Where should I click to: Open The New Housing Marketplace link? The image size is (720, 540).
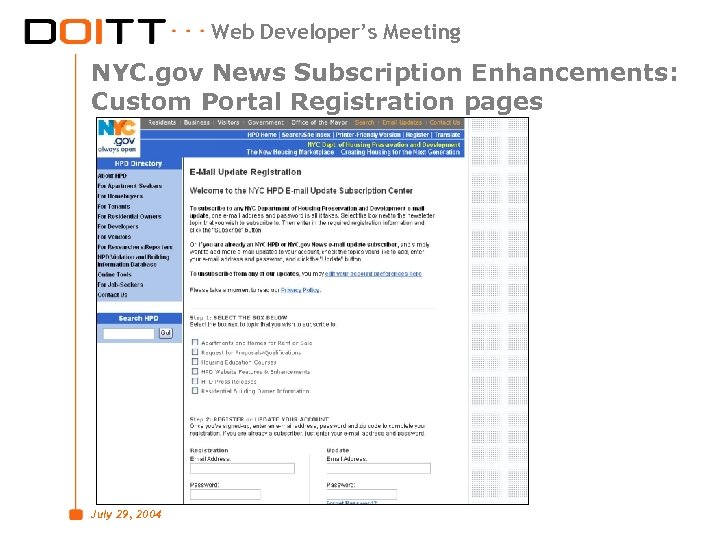(290, 152)
